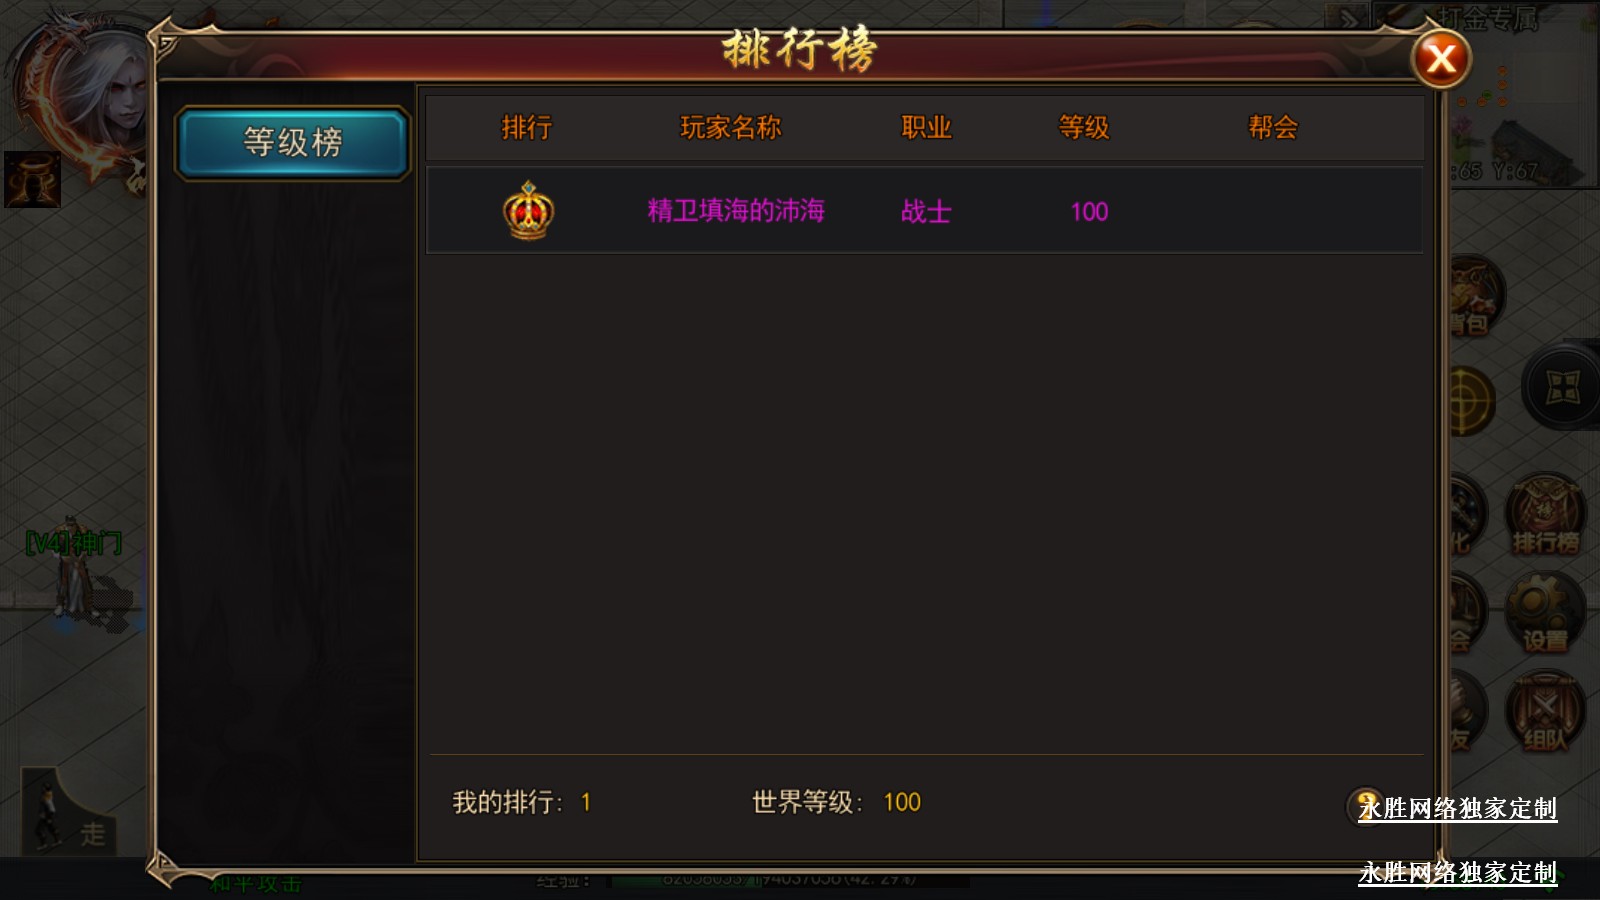Image resolution: width=1600 pixels, height=900 pixels.
Task: Open the dark round grid menu icon
Action: click(1562, 388)
